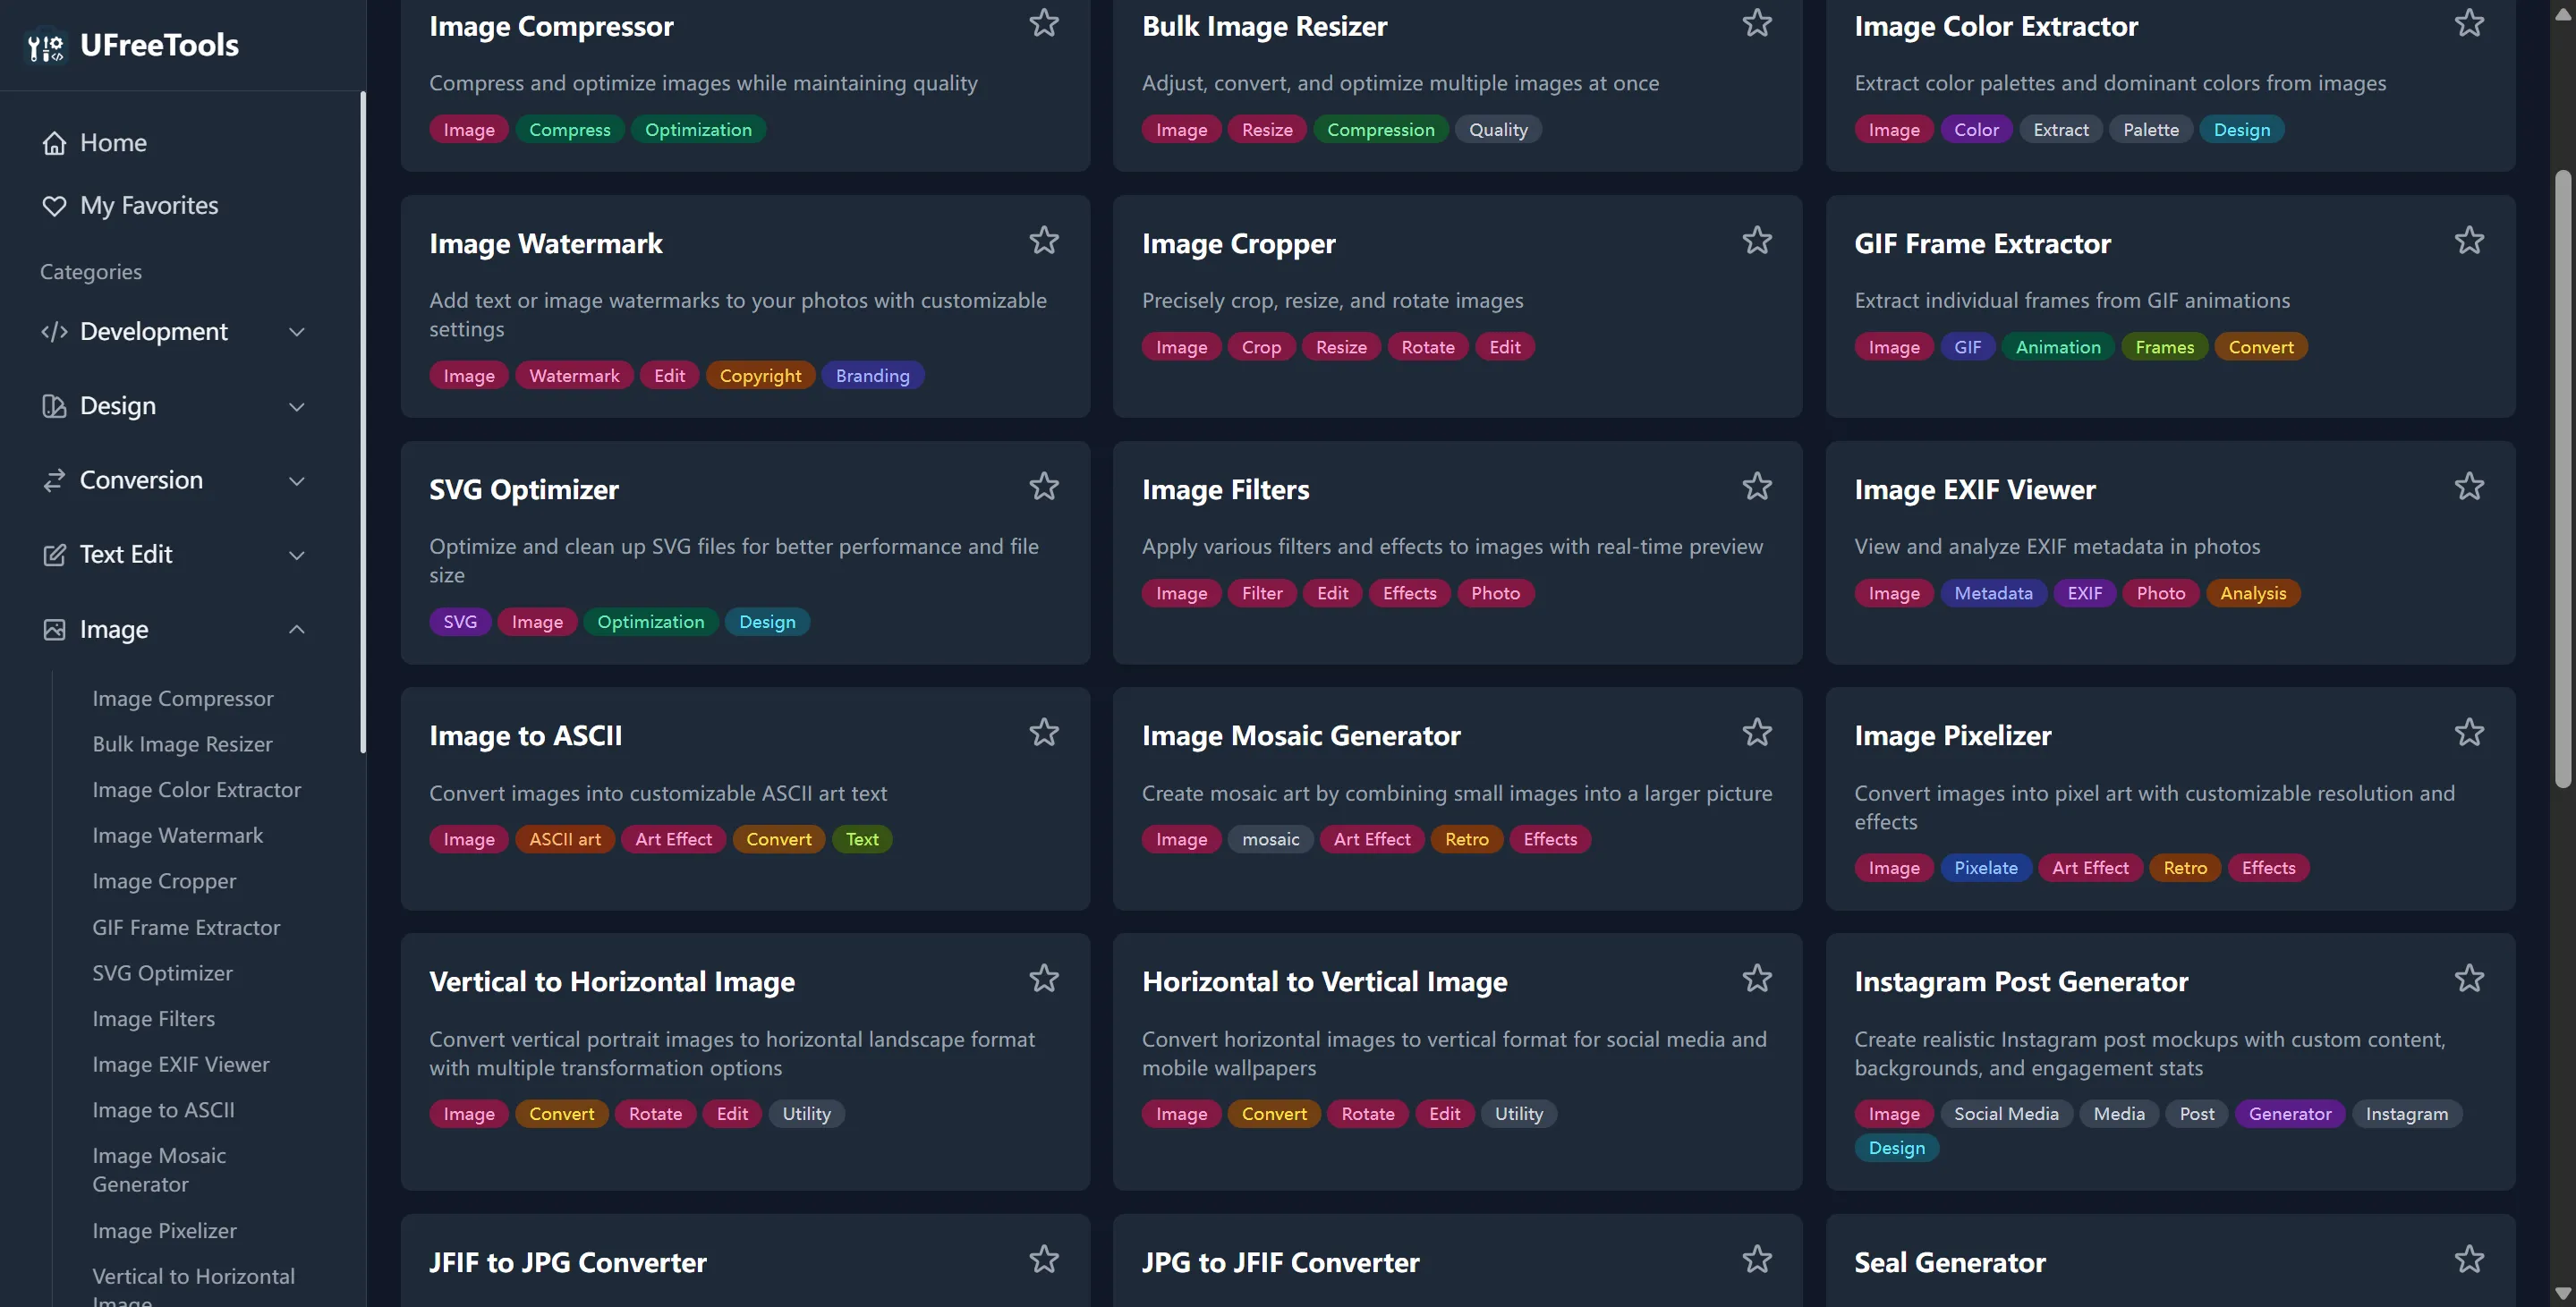2576x1307 pixels.
Task: Open the Image Pixelizer tool card
Action: pyautogui.click(x=1951, y=736)
